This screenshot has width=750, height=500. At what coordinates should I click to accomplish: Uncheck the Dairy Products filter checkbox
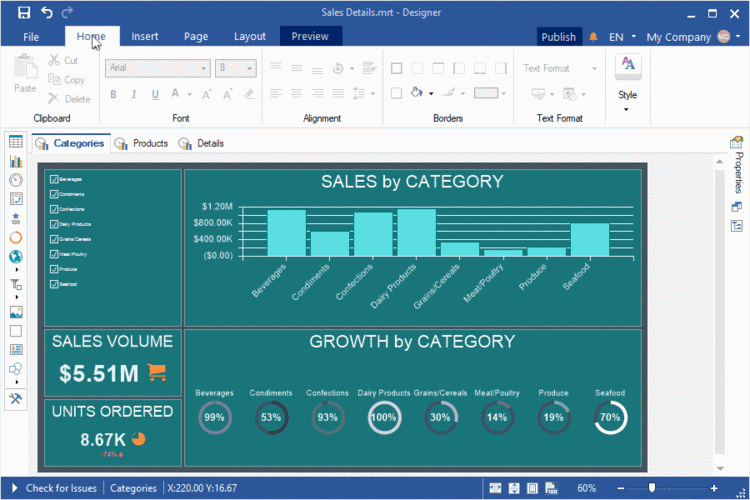(54, 224)
